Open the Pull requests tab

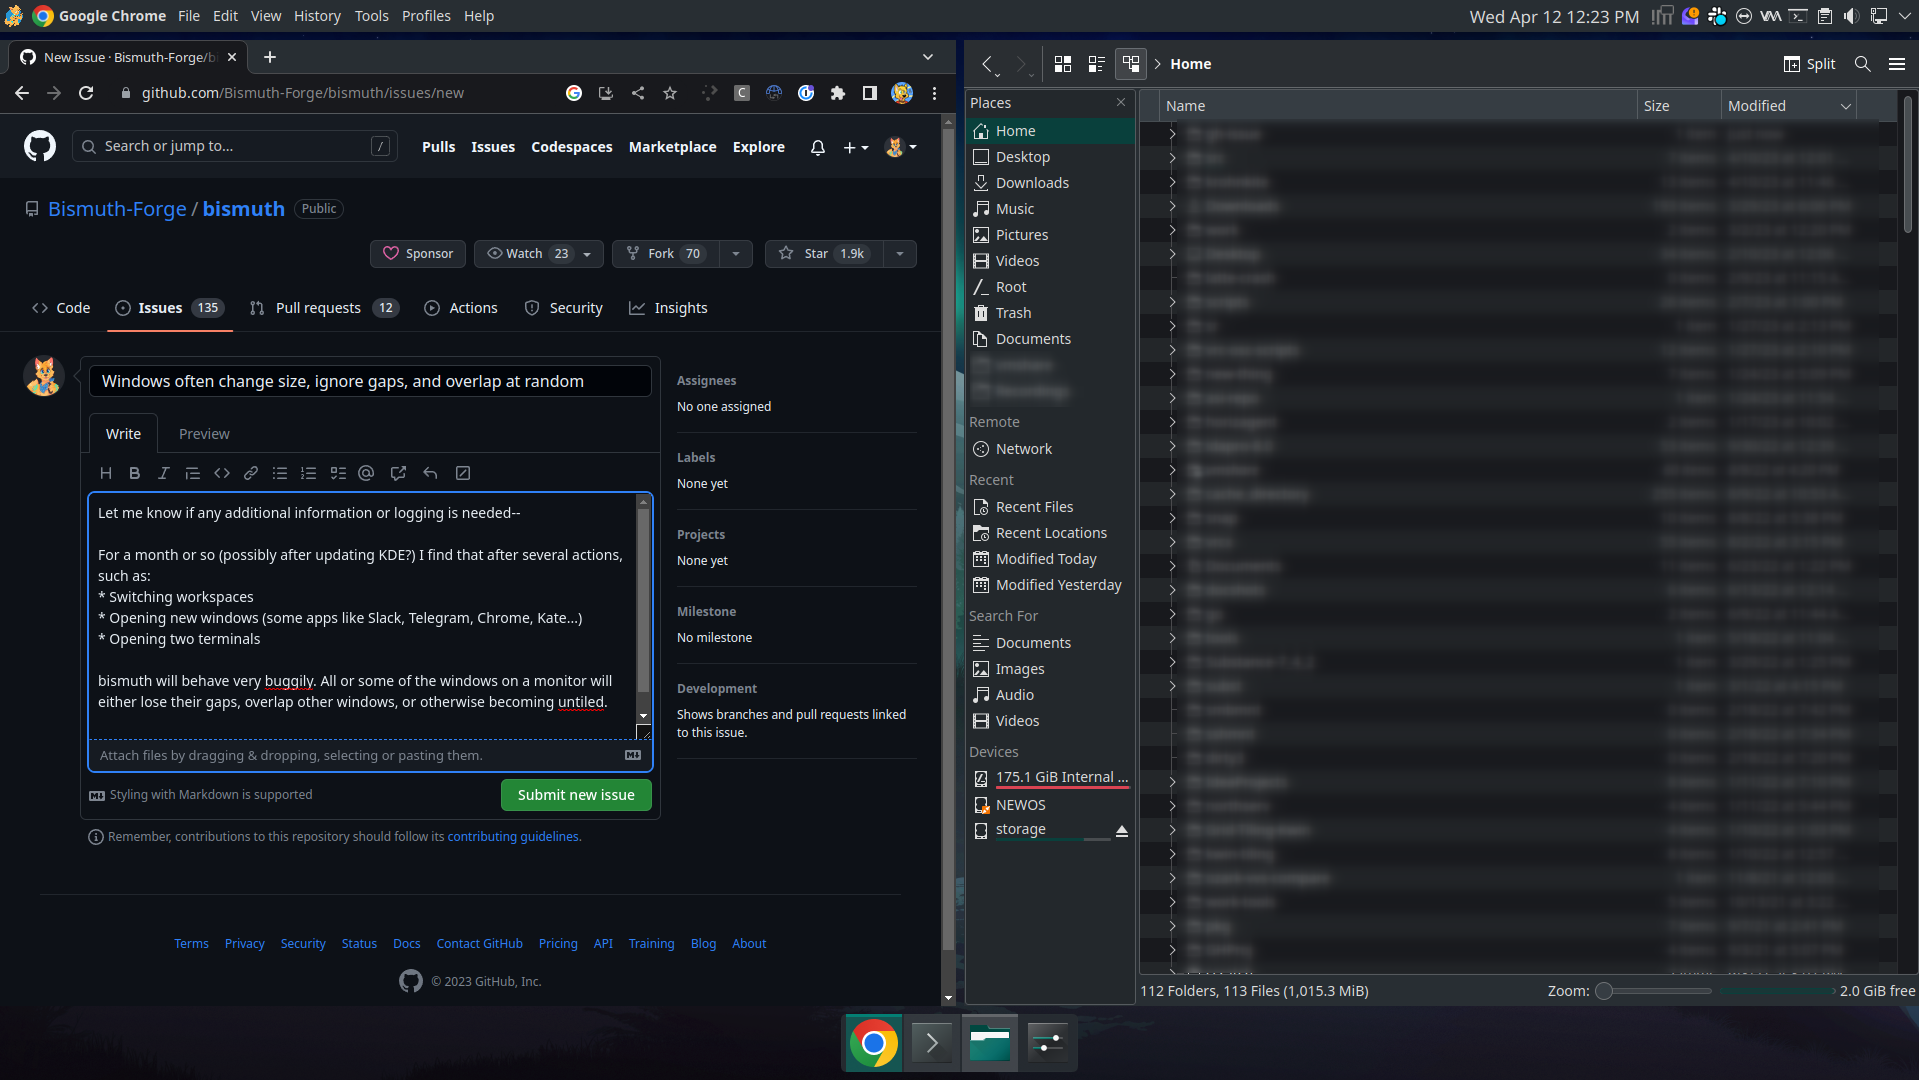coord(325,308)
